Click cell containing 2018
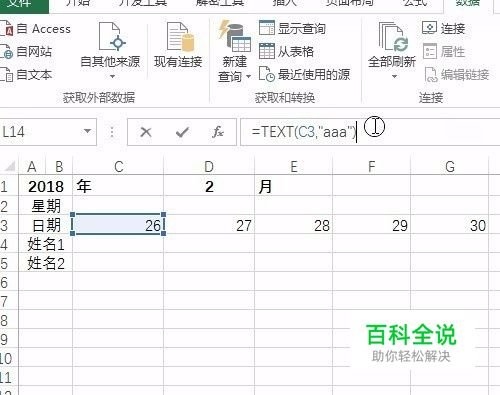The height and width of the screenshot is (395, 500). pos(46,186)
